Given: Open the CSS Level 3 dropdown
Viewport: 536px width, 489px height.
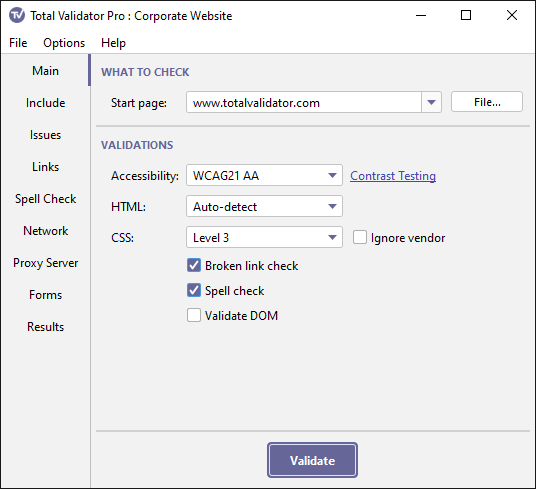Looking at the screenshot, I should 264,237.
